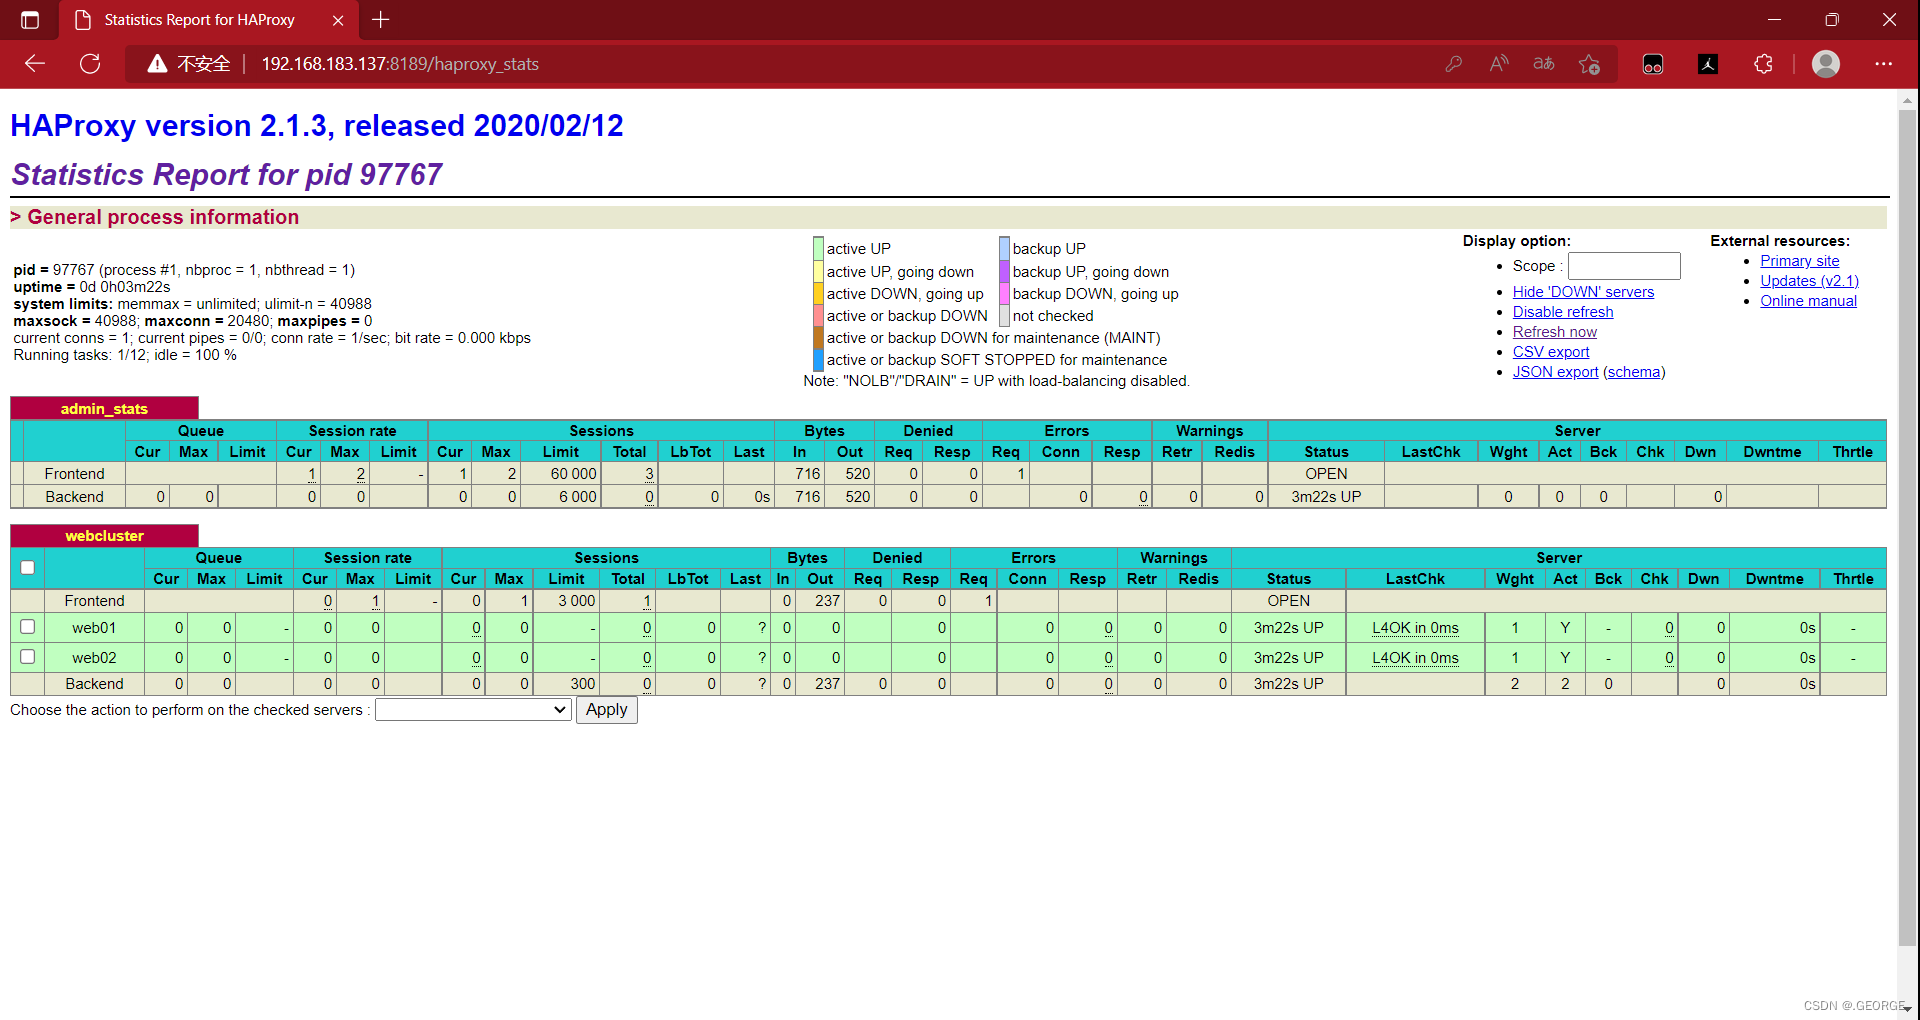This screenshot has height=1020, width=1920.
Task: Click Hide 'DOWN' servers link
Action: 1583,292
